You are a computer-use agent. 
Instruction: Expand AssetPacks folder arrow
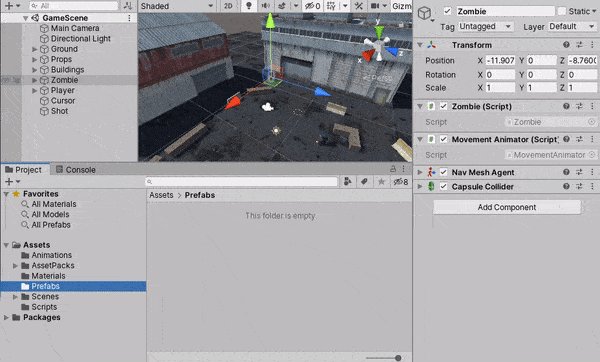15,265
